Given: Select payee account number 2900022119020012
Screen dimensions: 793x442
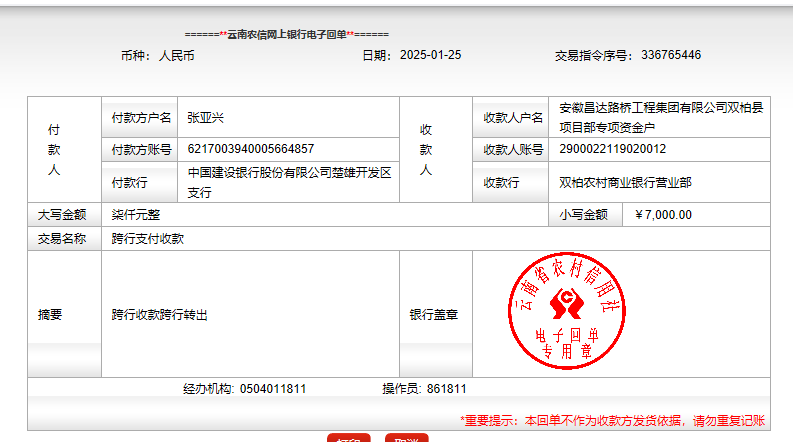Looking at the screenshot, I should point(612,149).
